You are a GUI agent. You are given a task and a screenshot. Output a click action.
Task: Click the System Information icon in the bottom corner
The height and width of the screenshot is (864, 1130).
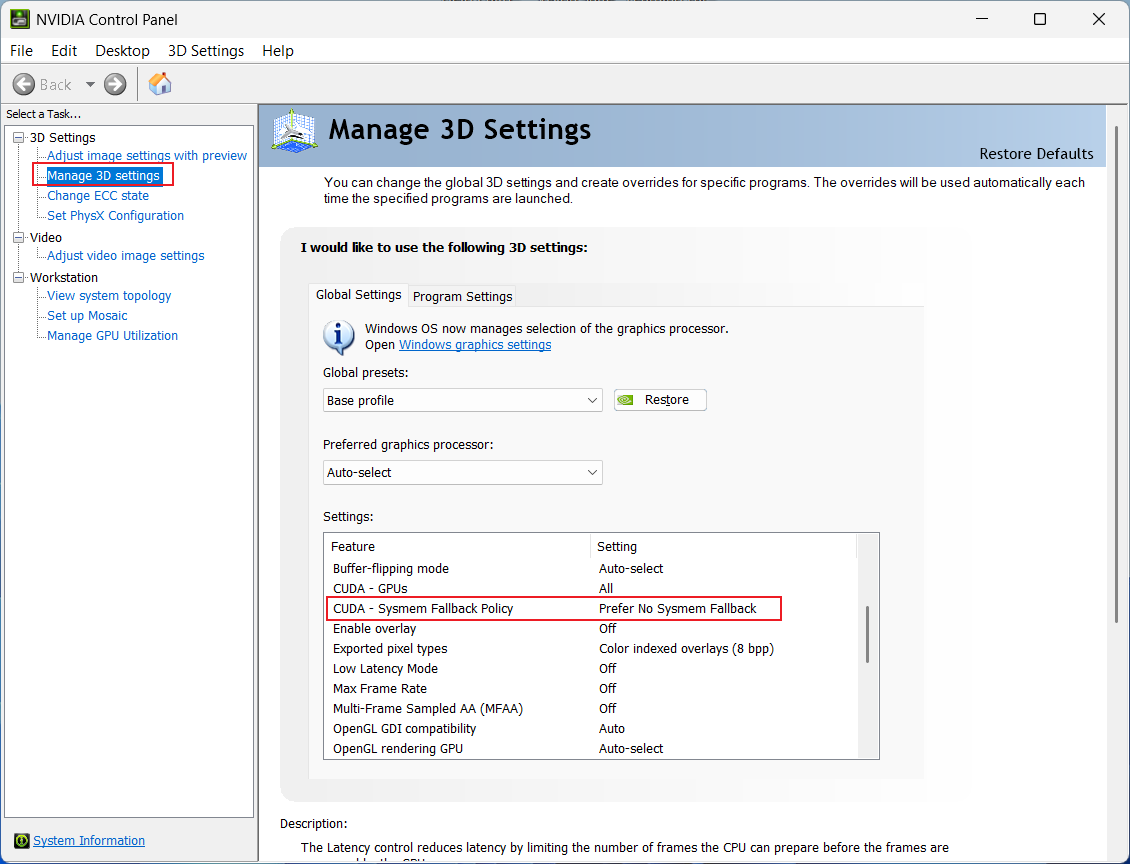(21, 840)
